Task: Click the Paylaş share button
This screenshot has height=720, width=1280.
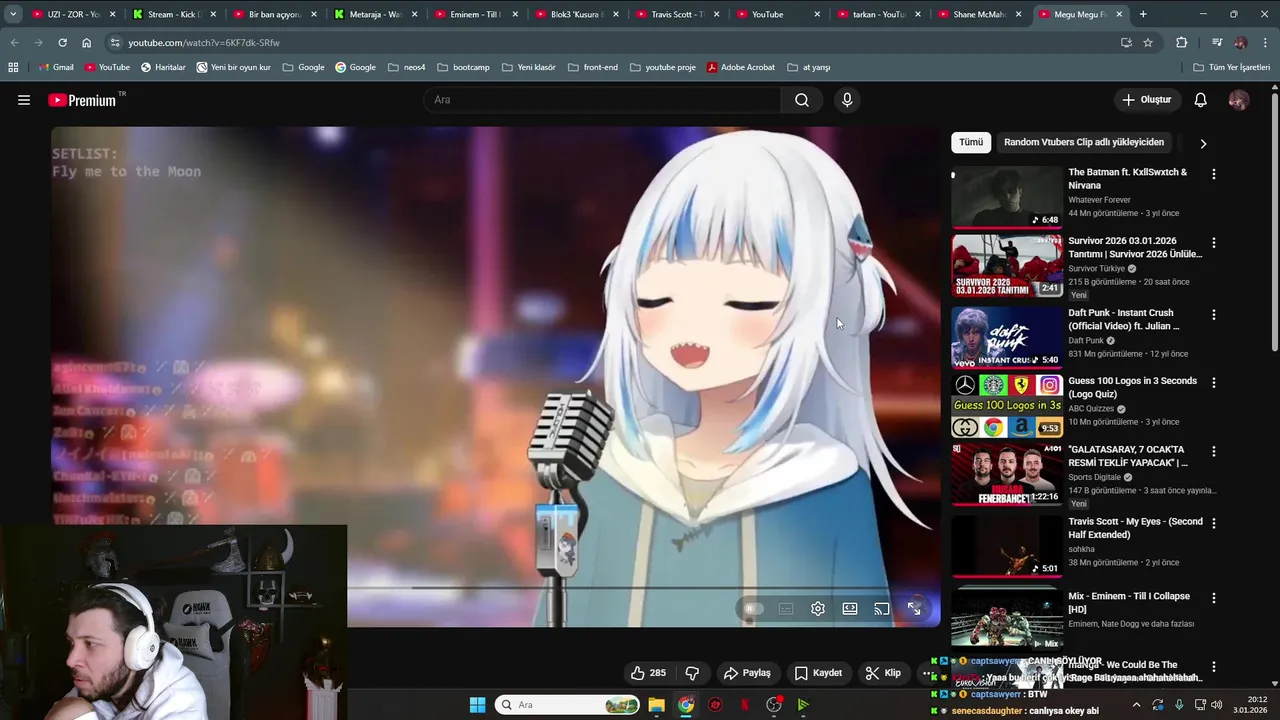Action: point(747,673)
